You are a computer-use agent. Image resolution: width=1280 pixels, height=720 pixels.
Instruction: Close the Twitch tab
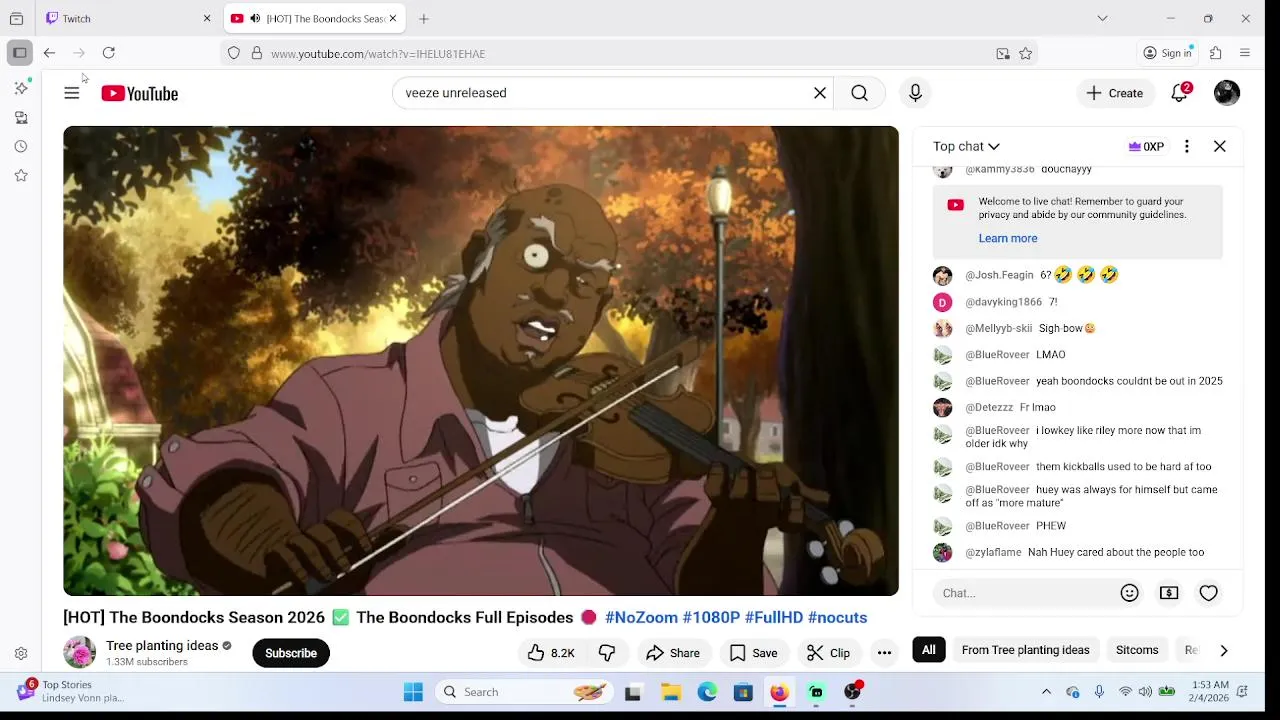tap(207, 18)
